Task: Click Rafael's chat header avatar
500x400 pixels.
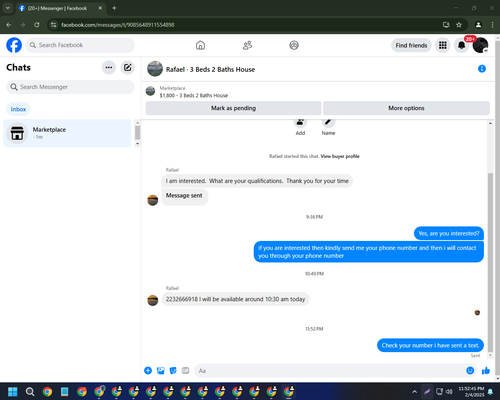Action: click(155, 69)
